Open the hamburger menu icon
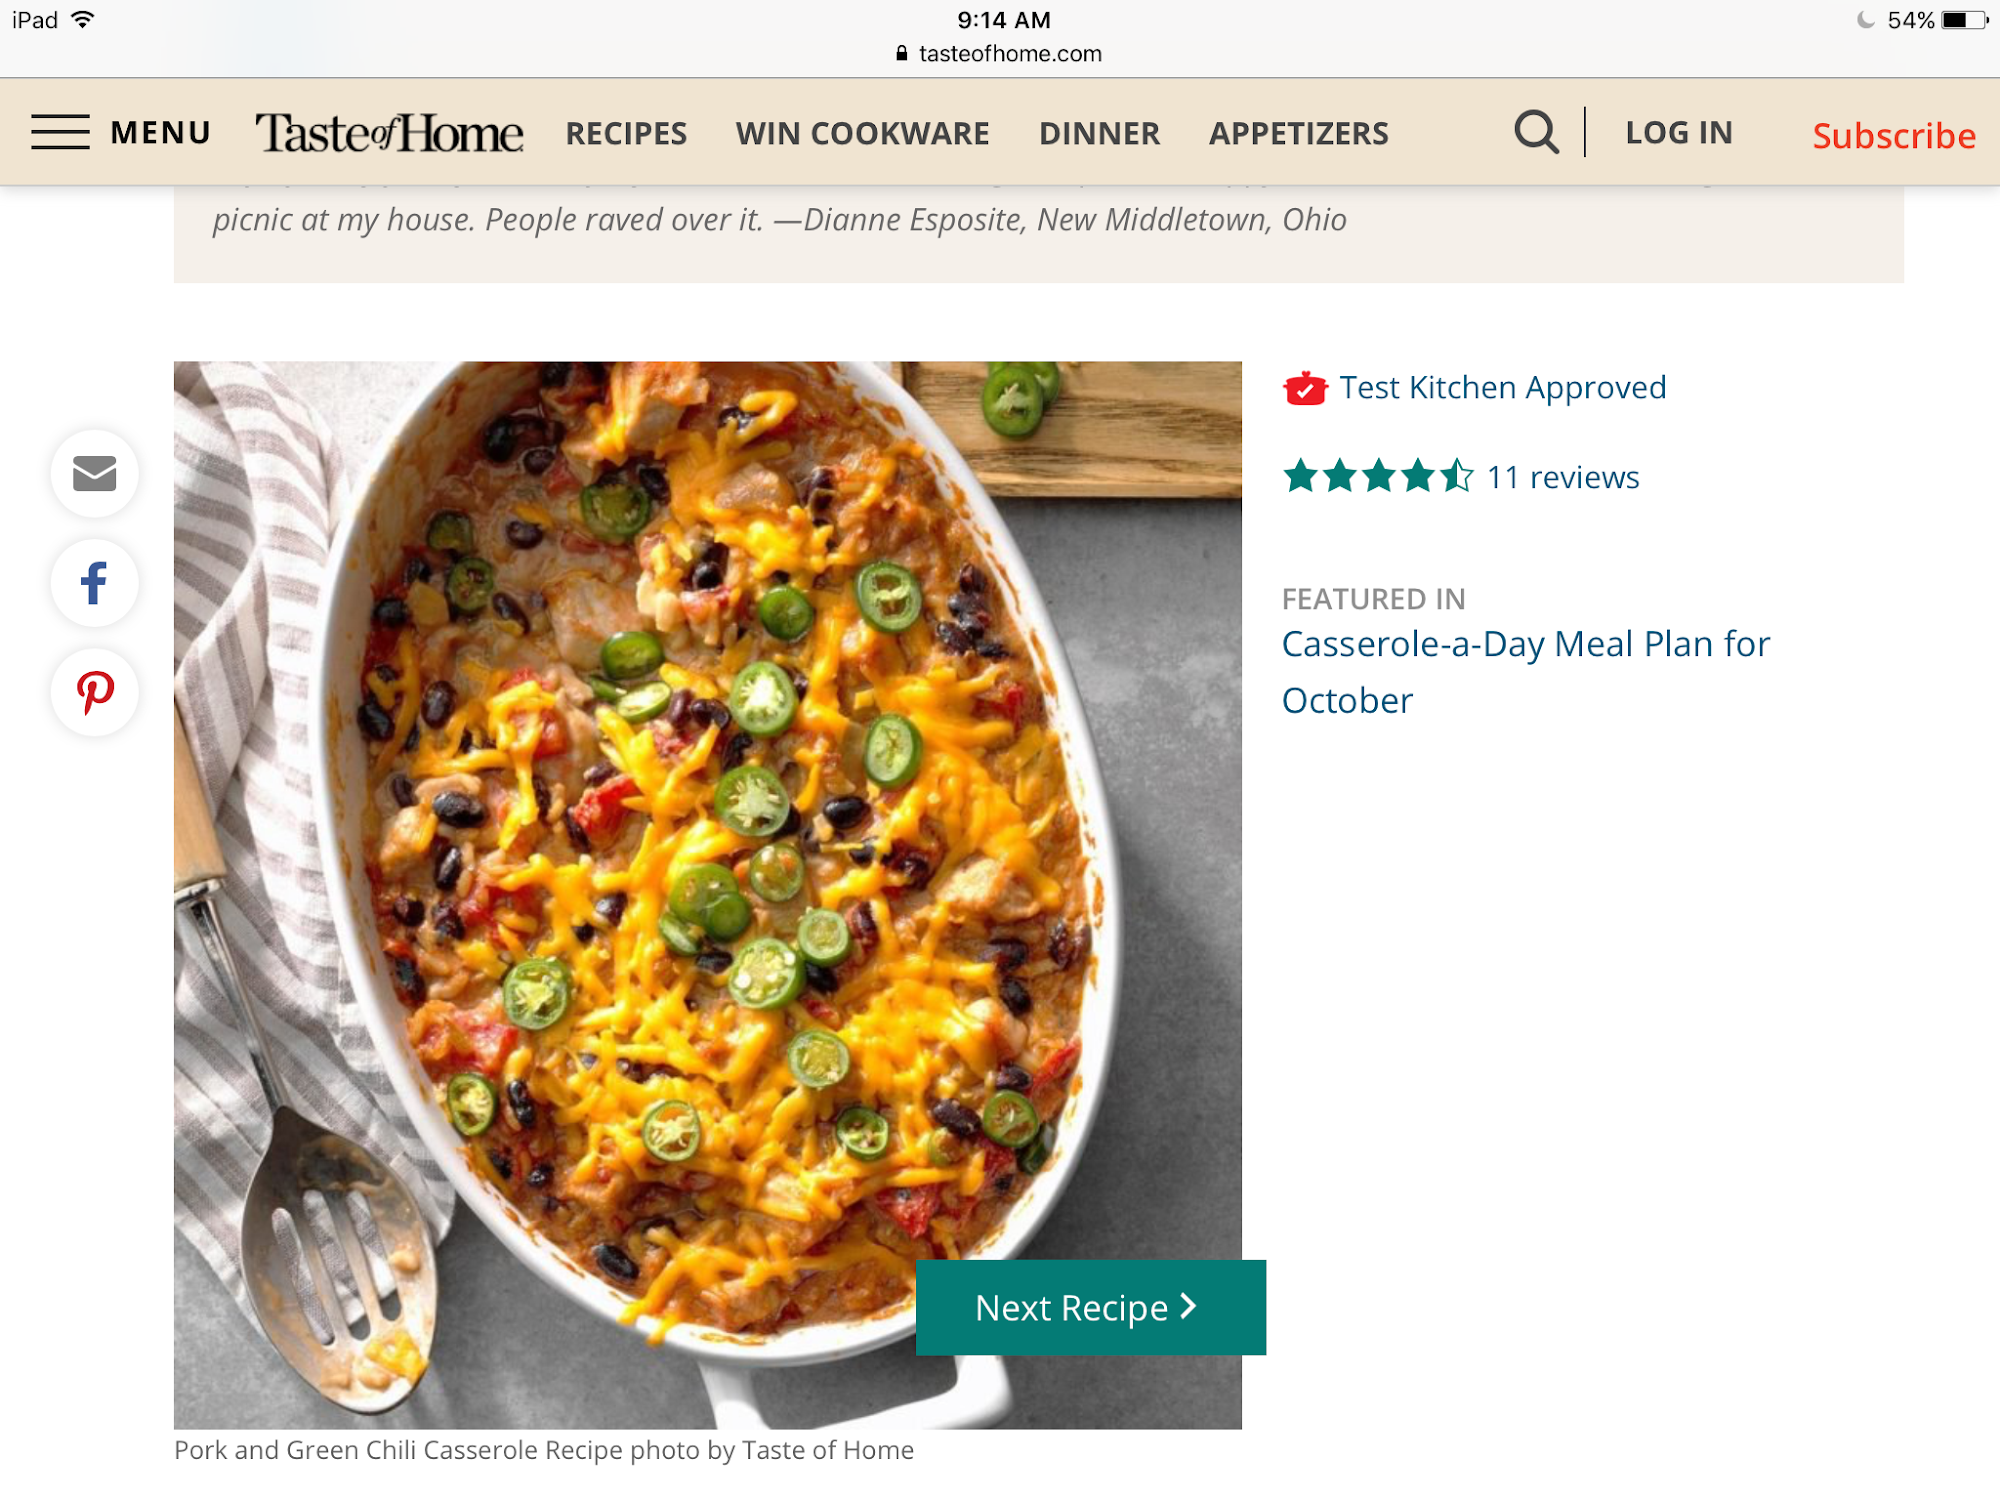This screenshot has width=2000, height=1500. (x=60, y=132)
